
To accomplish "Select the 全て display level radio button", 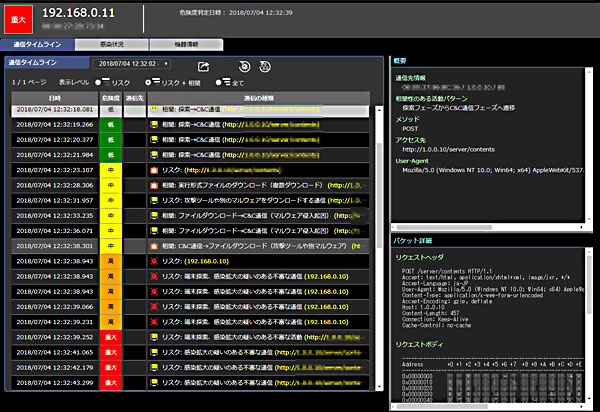I will point(218,82).
